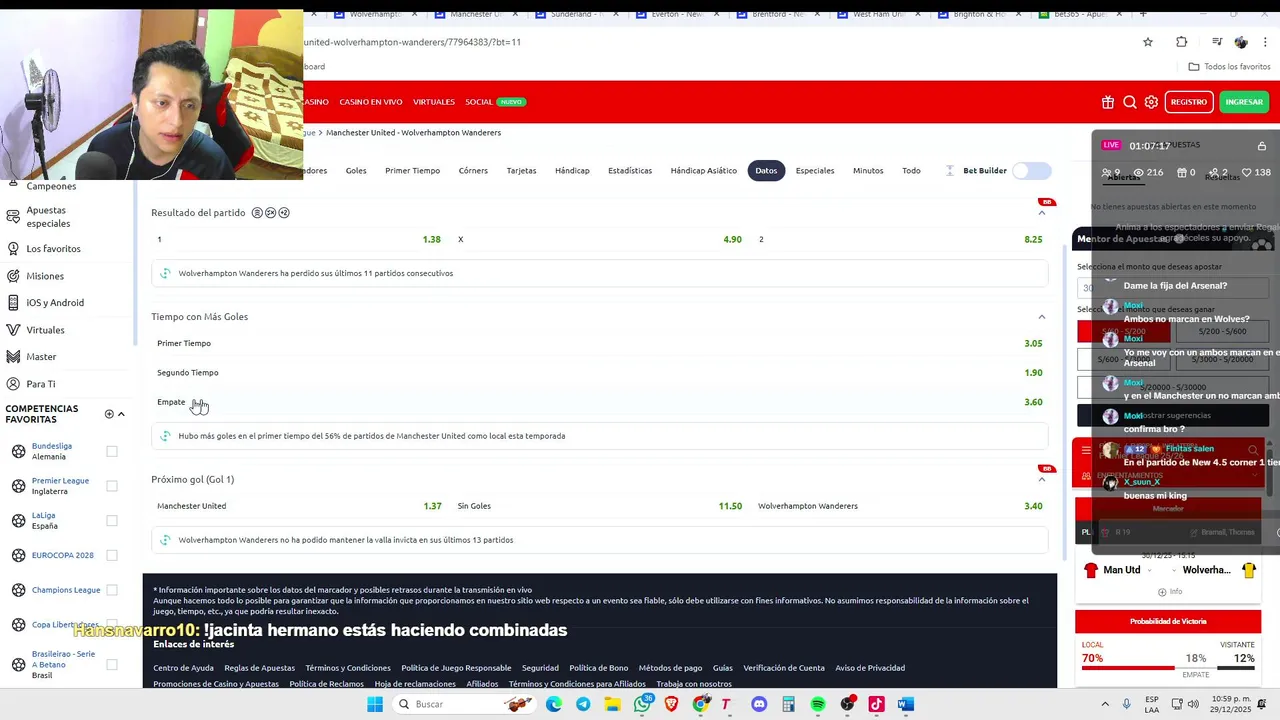1280x720 pixels.
Task: Open File Explorer from the taskbar
Action: tap(612, 704)
